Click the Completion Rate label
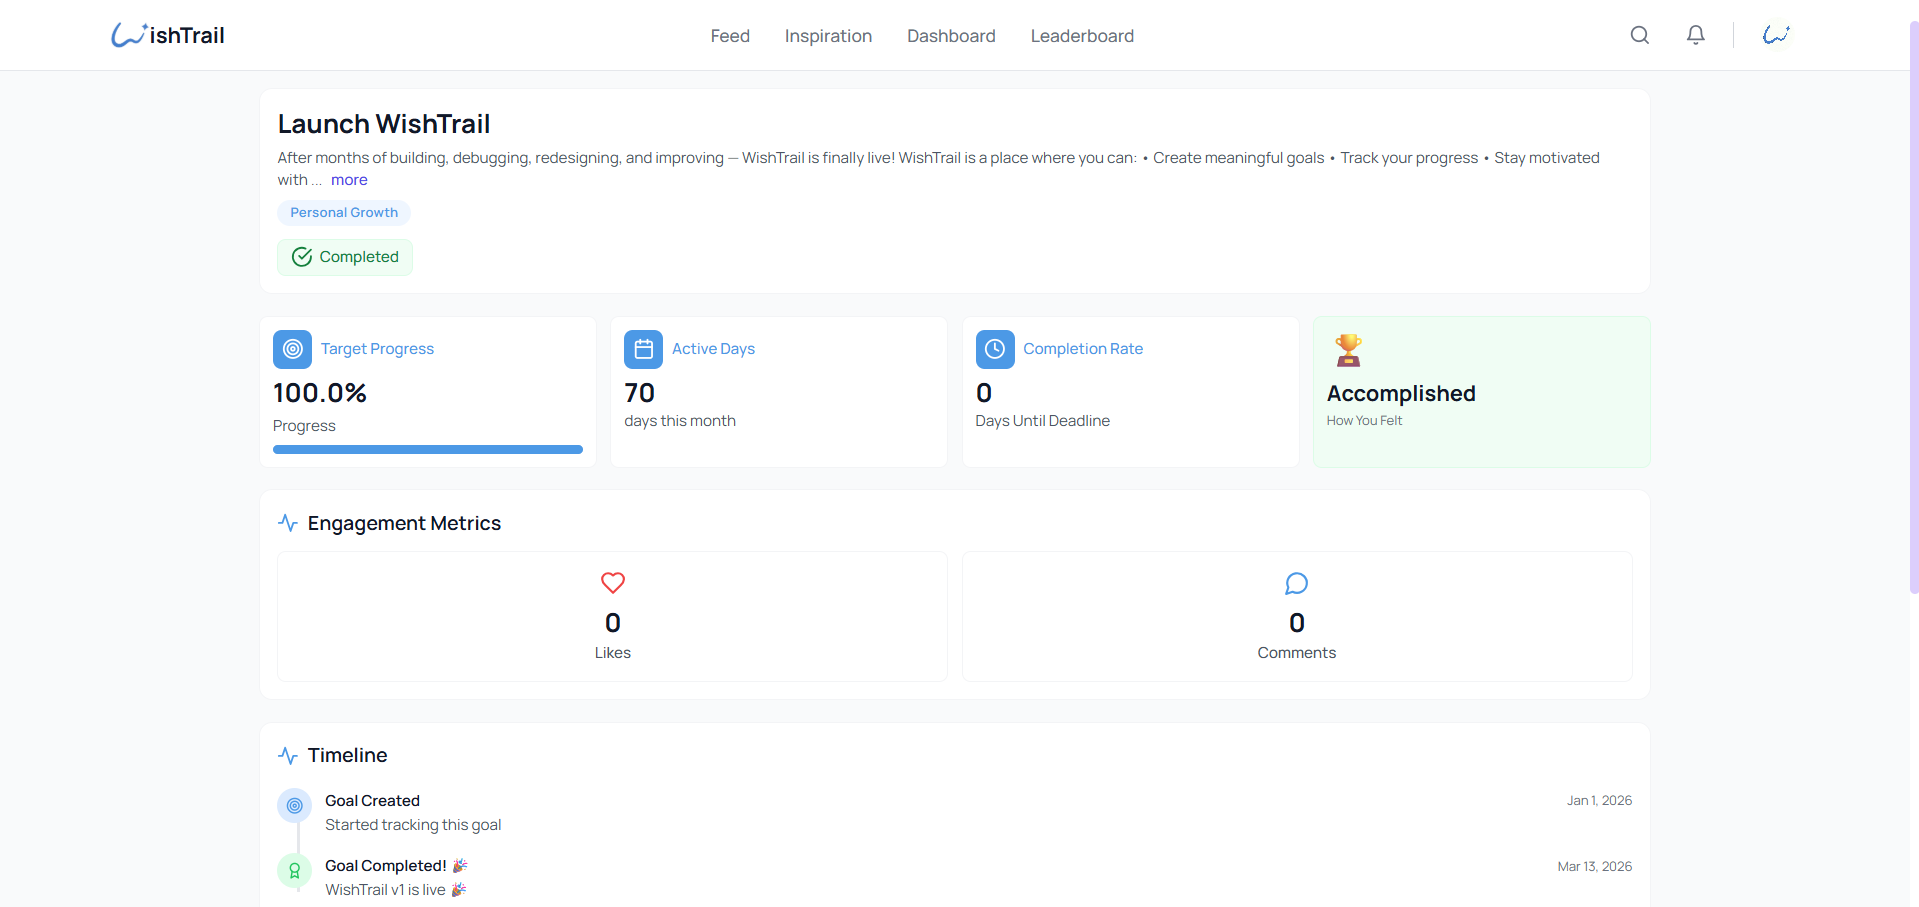The width and height of the screenshot is (1919, 907). [x=1083, y=349]
